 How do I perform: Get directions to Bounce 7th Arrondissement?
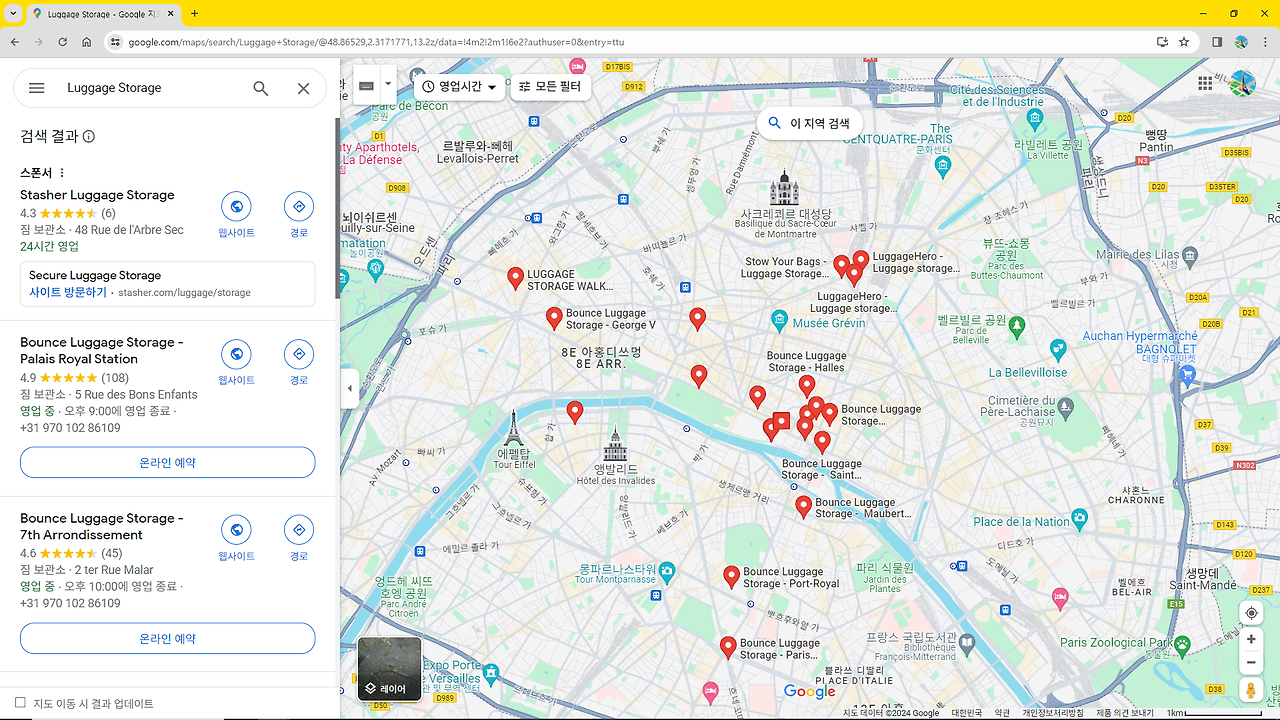tap(299, 530)
